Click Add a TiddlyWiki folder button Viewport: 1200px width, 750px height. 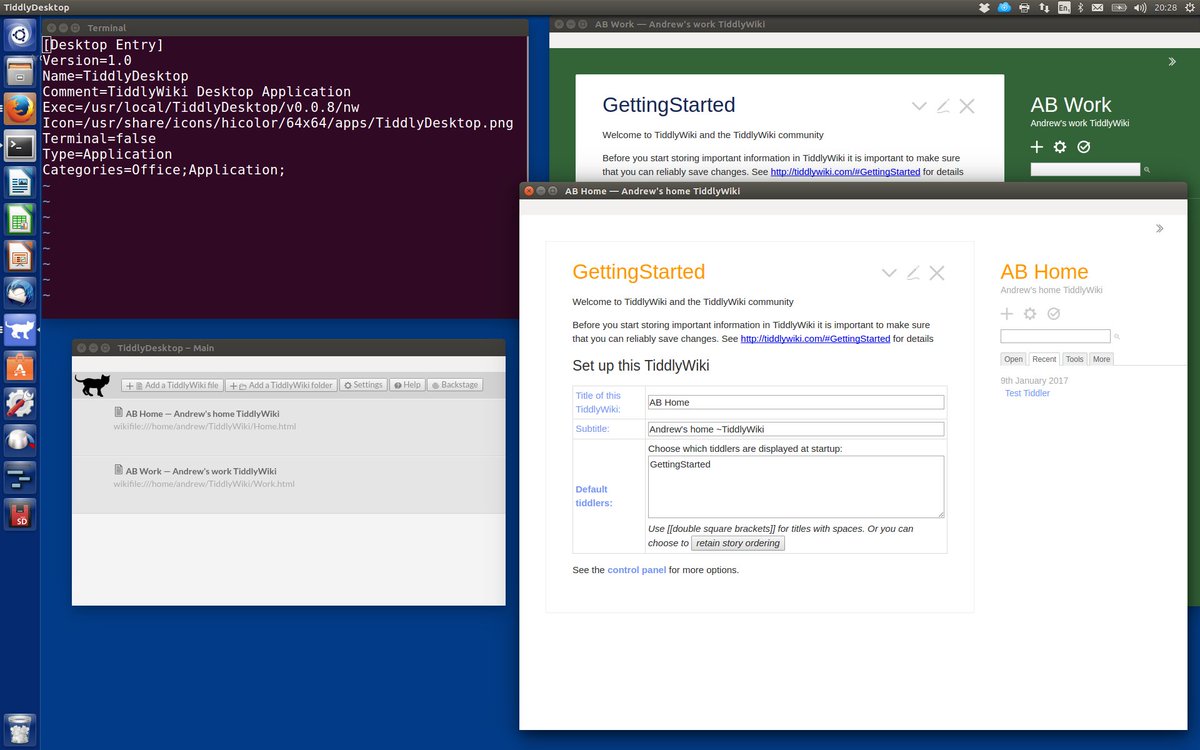pos(281,385)
